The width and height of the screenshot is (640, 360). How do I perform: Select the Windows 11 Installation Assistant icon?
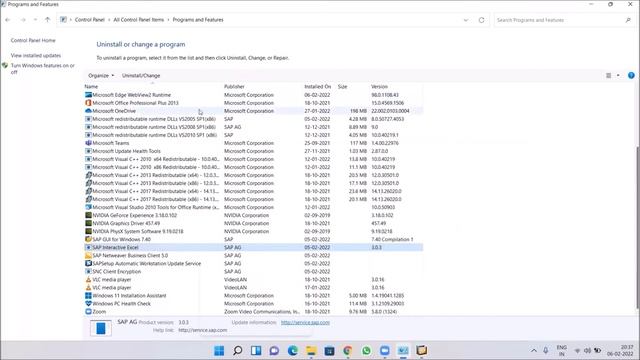(88, 296)
